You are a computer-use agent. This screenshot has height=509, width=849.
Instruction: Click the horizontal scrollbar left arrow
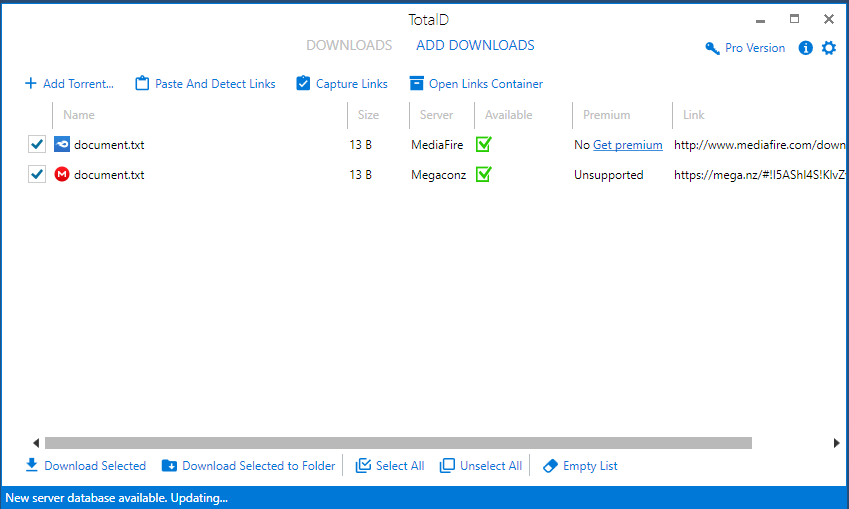(36, 443)
